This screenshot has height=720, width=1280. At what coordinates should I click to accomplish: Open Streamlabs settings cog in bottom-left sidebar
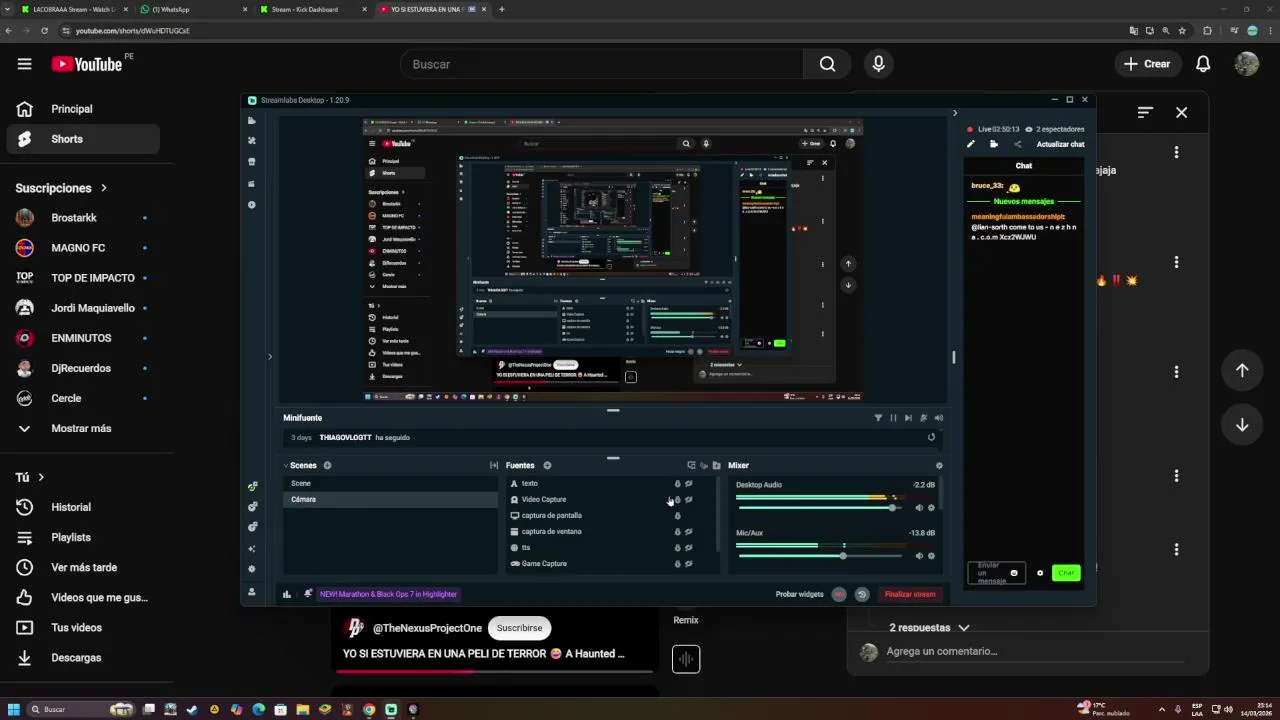pos(252,569)
